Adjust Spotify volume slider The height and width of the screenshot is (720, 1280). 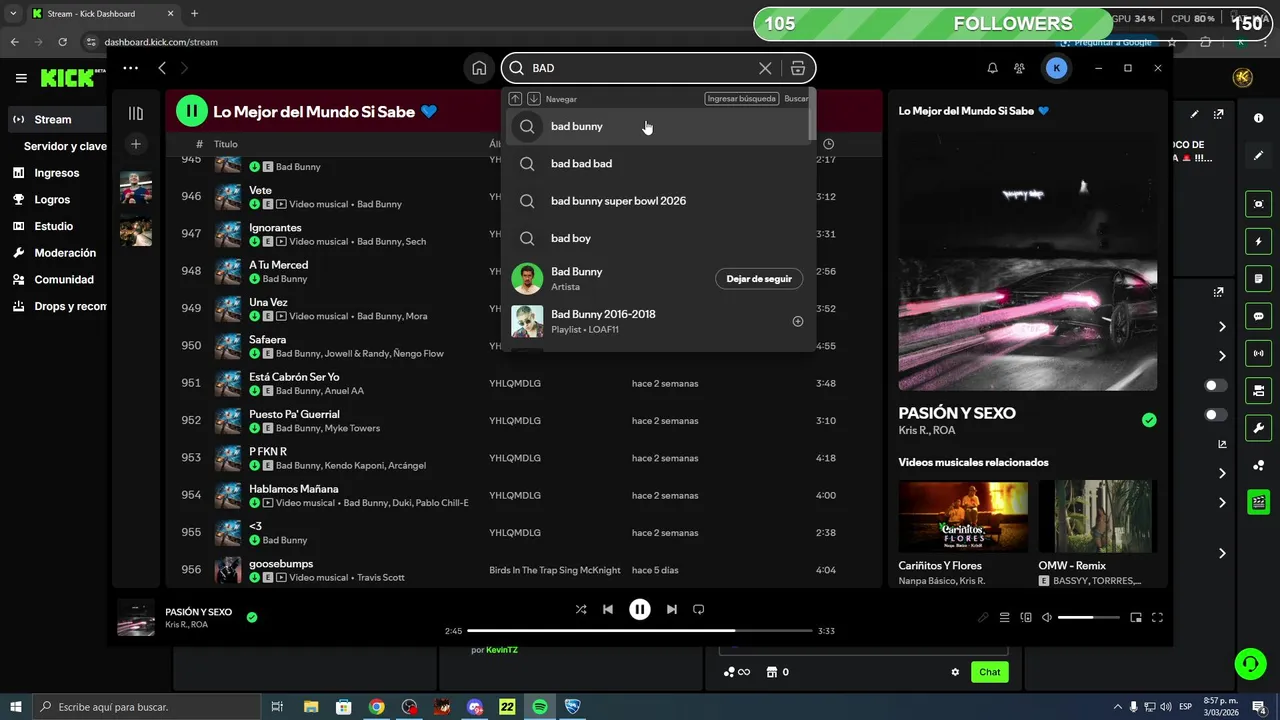tap(1089, 617)
